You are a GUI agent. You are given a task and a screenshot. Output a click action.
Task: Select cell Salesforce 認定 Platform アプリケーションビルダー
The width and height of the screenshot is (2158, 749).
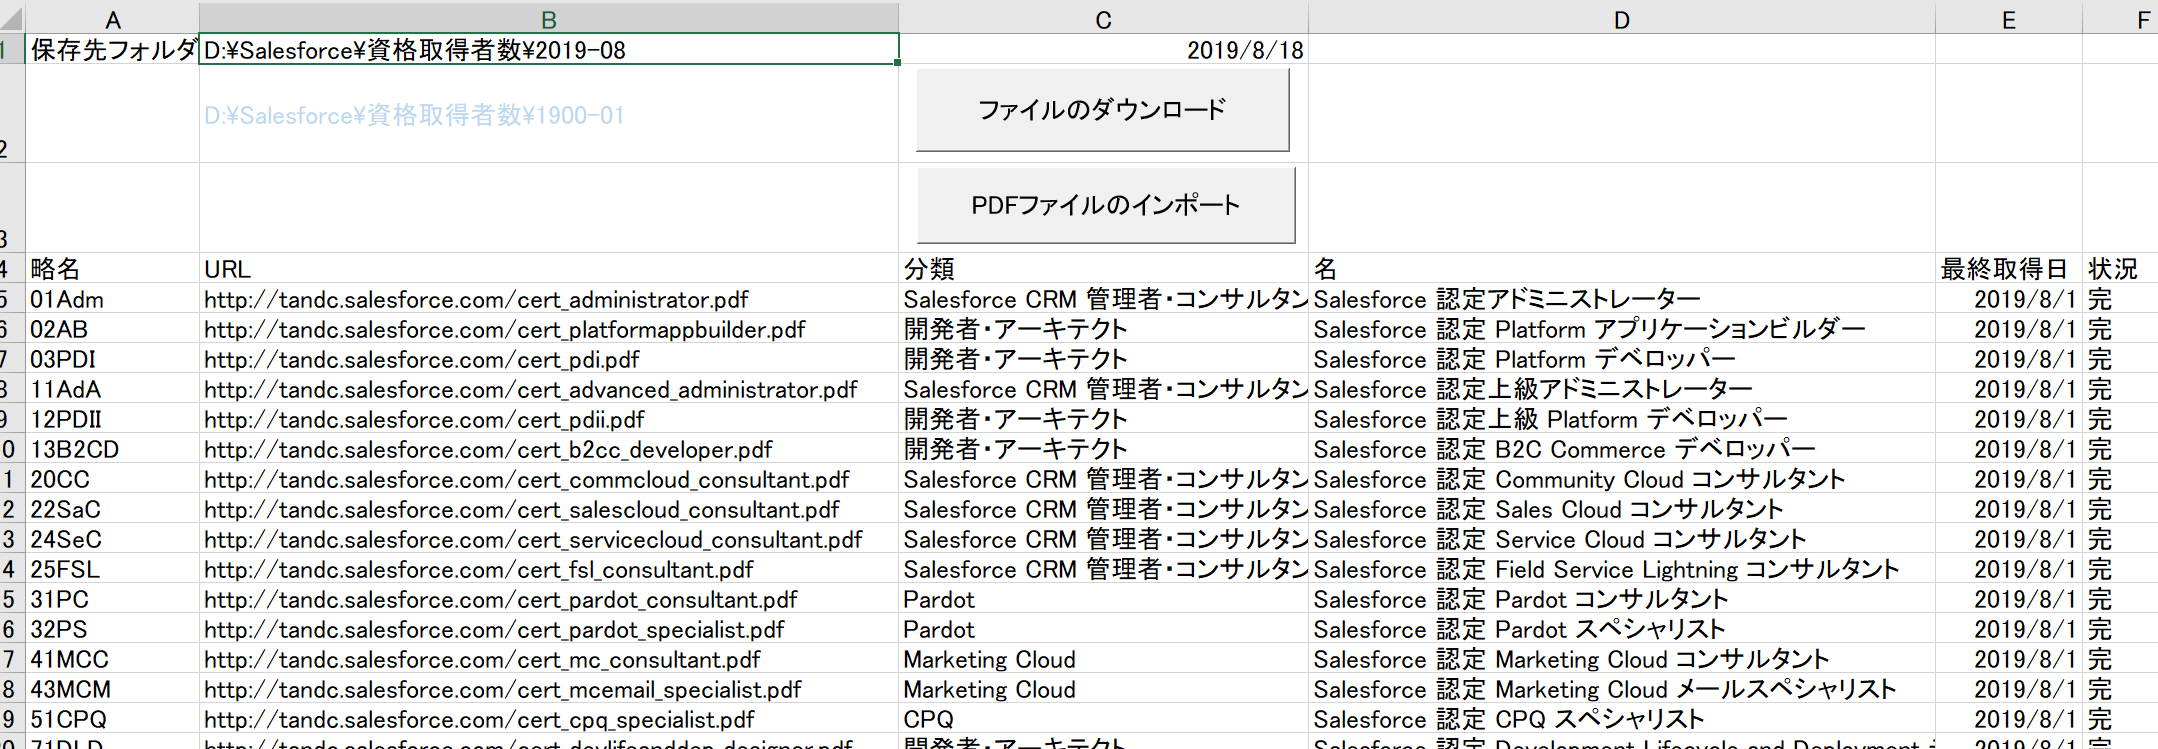click(x=1621, y=328)
